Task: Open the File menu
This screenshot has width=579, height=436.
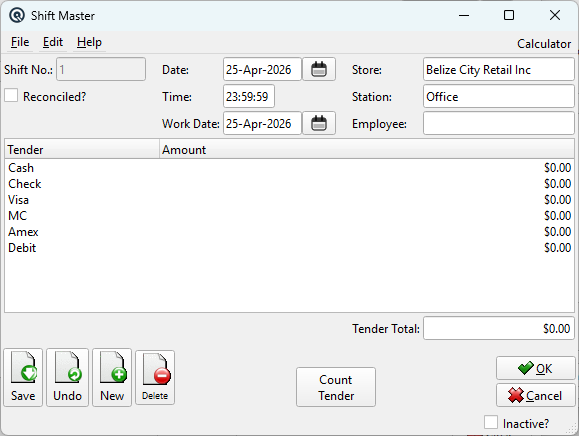Action: click(20, 42)
